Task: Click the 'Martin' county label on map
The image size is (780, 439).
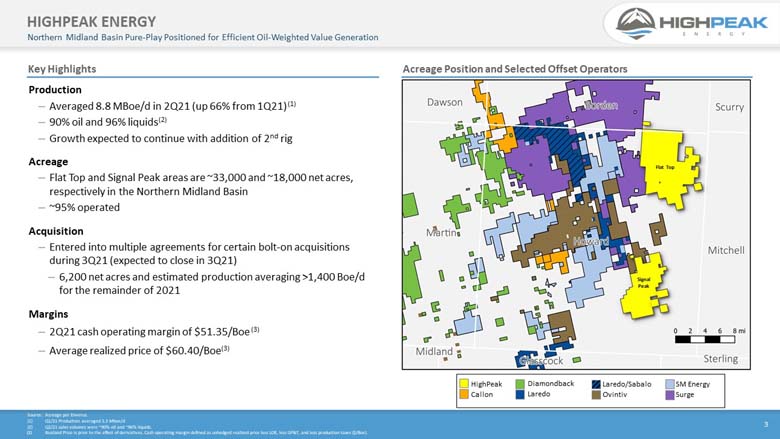Action: point(442,232)
